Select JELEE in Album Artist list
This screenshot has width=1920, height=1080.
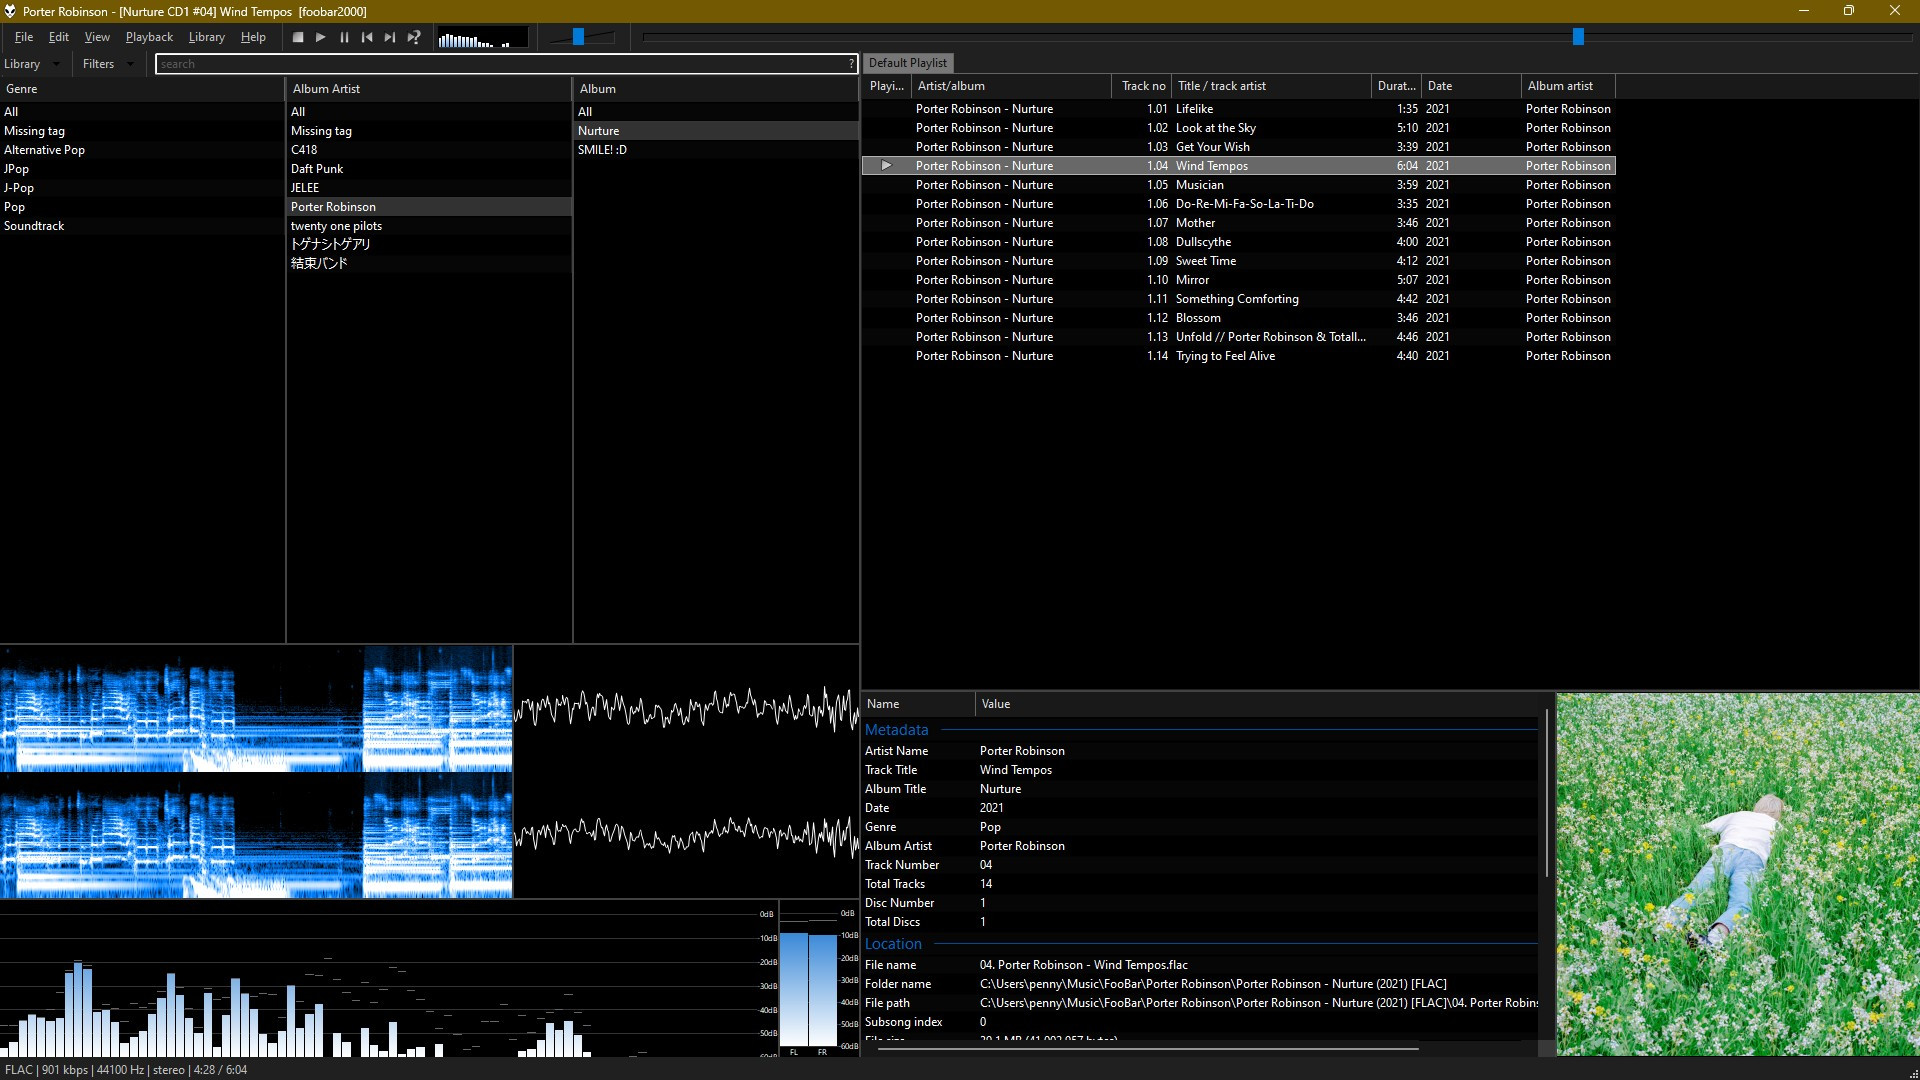(429, 188)
